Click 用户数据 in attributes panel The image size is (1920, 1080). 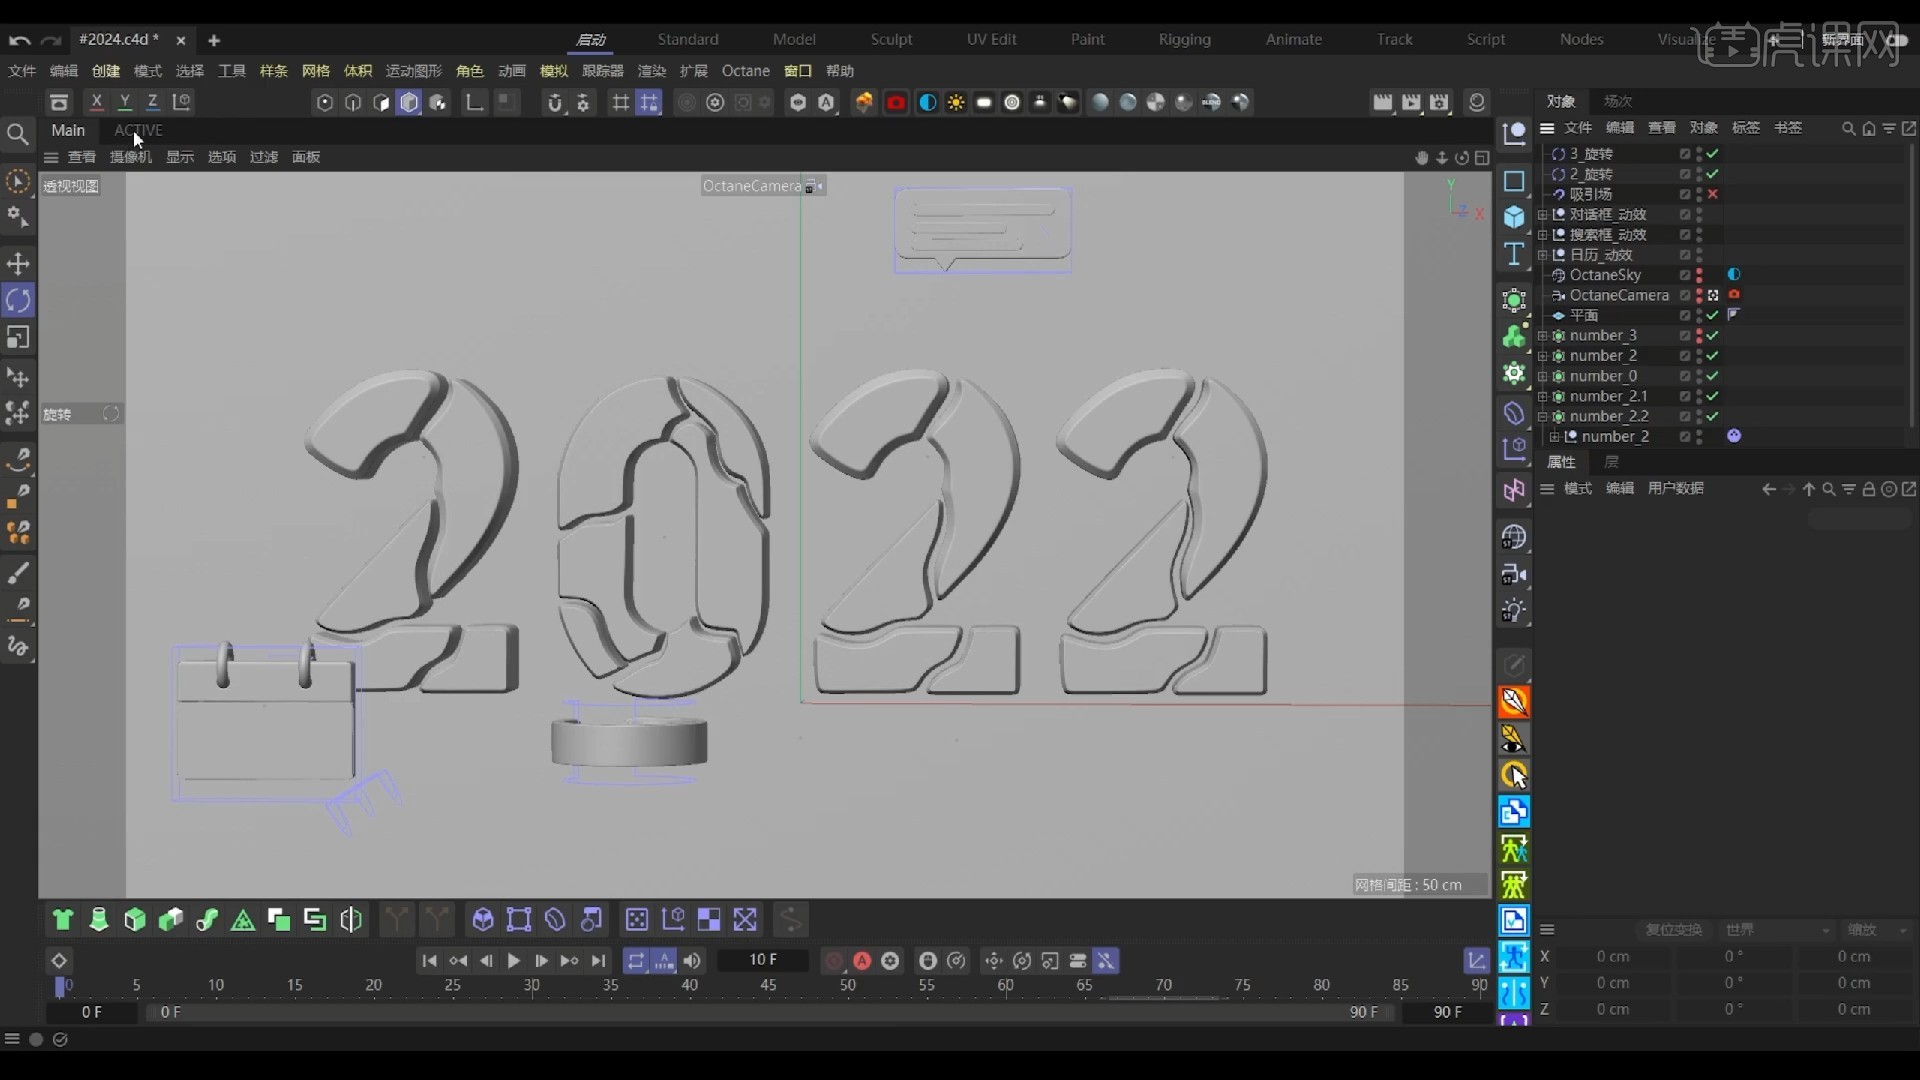coord(1676,488)
